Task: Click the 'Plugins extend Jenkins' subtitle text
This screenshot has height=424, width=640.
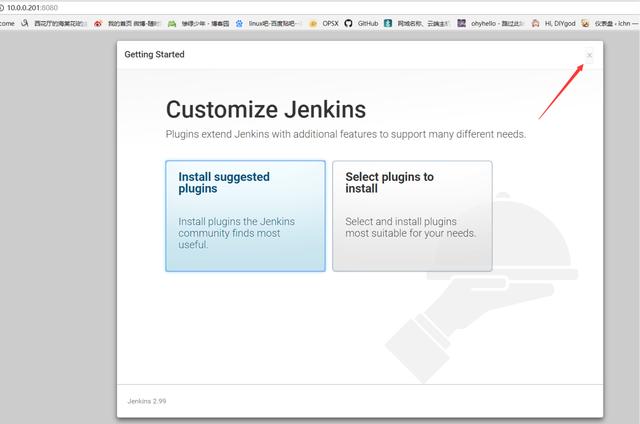Action: 346,134
